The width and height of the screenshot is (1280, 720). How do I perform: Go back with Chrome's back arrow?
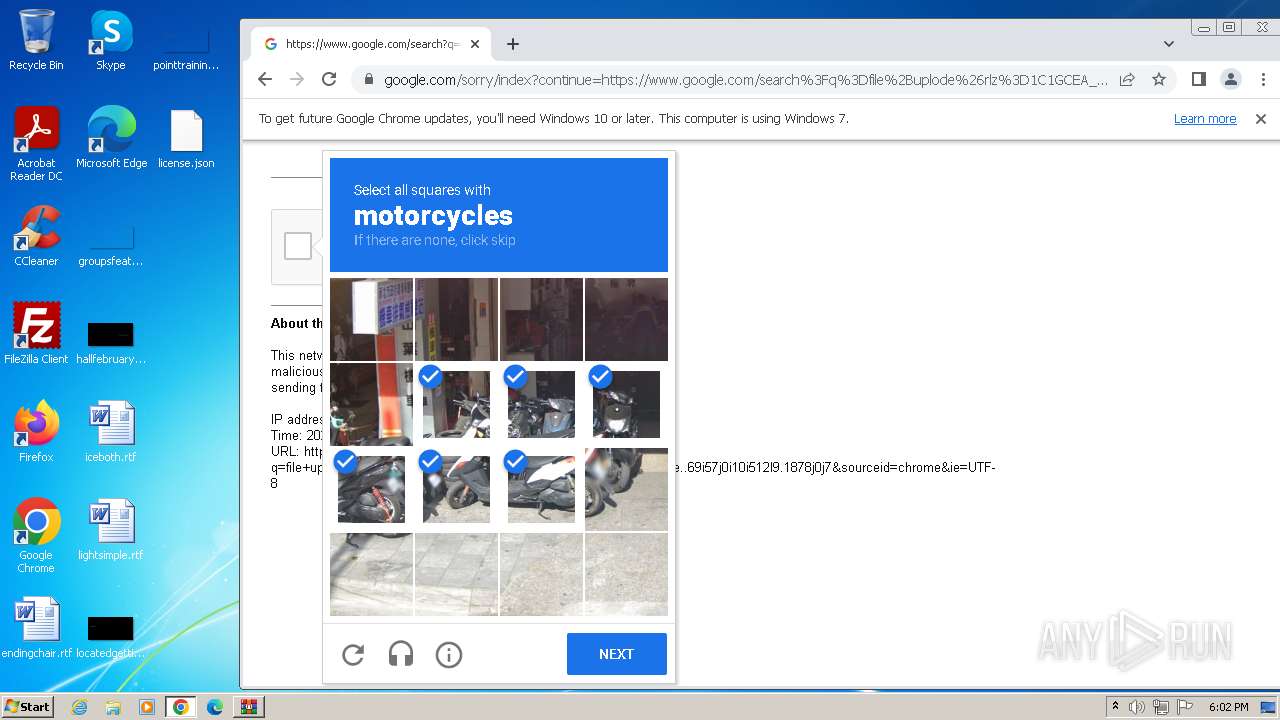click(265, 79)
